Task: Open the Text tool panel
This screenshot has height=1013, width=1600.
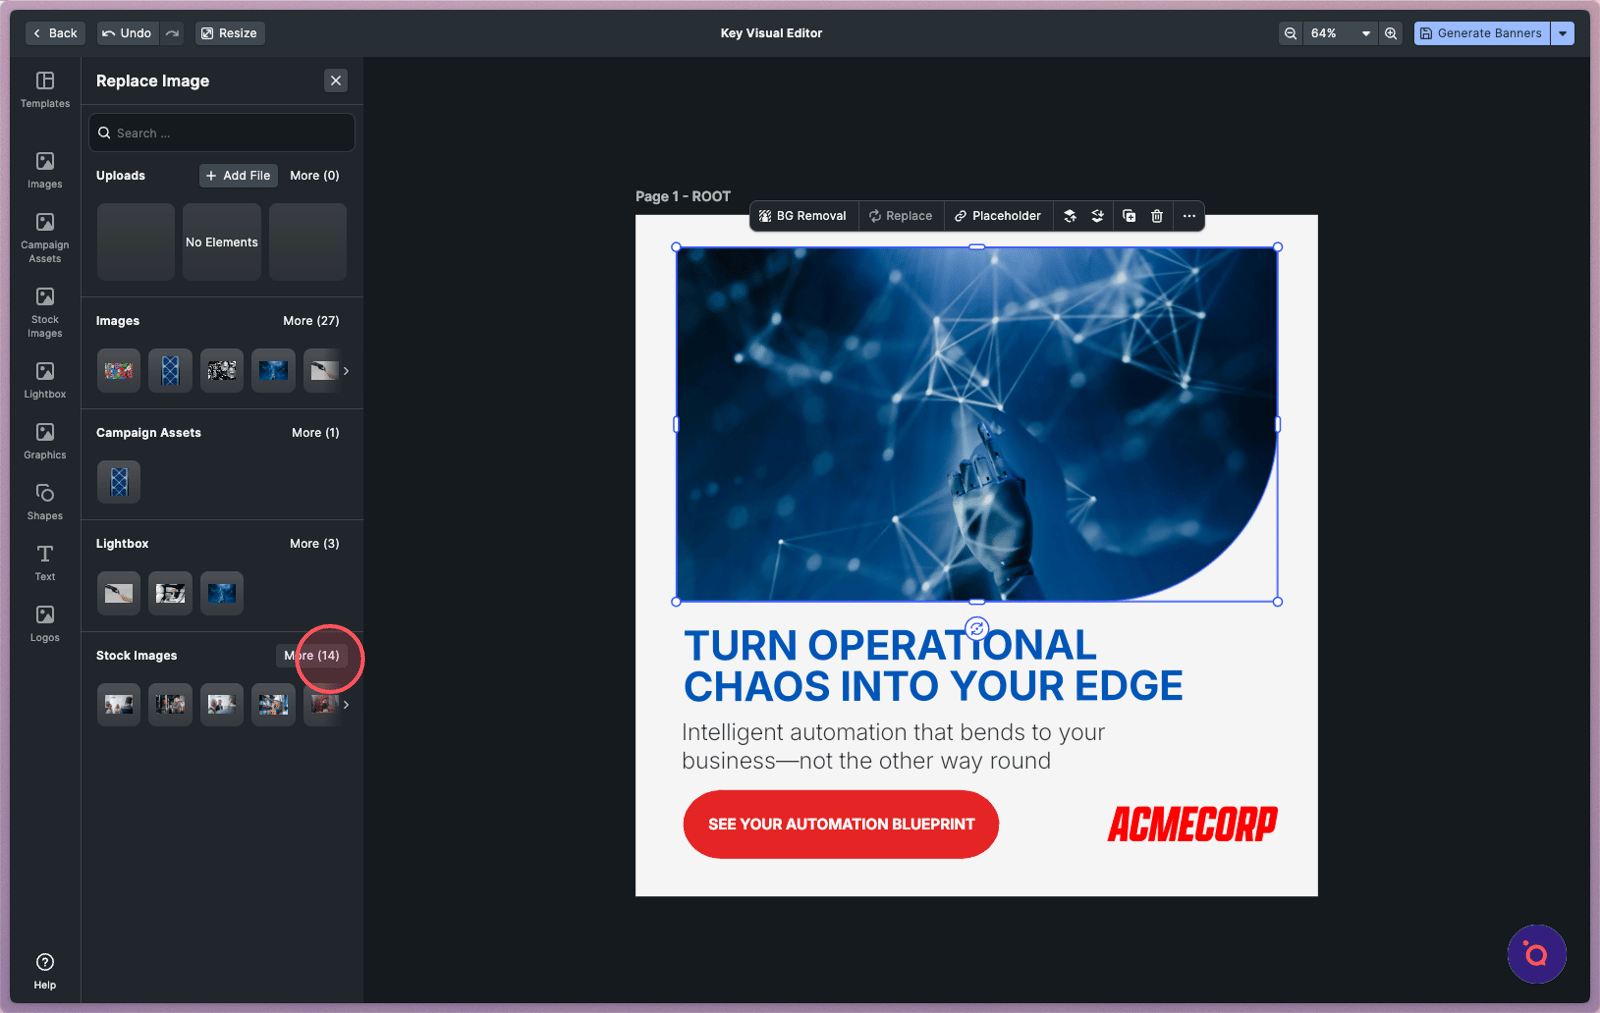Action: point(45,562)
